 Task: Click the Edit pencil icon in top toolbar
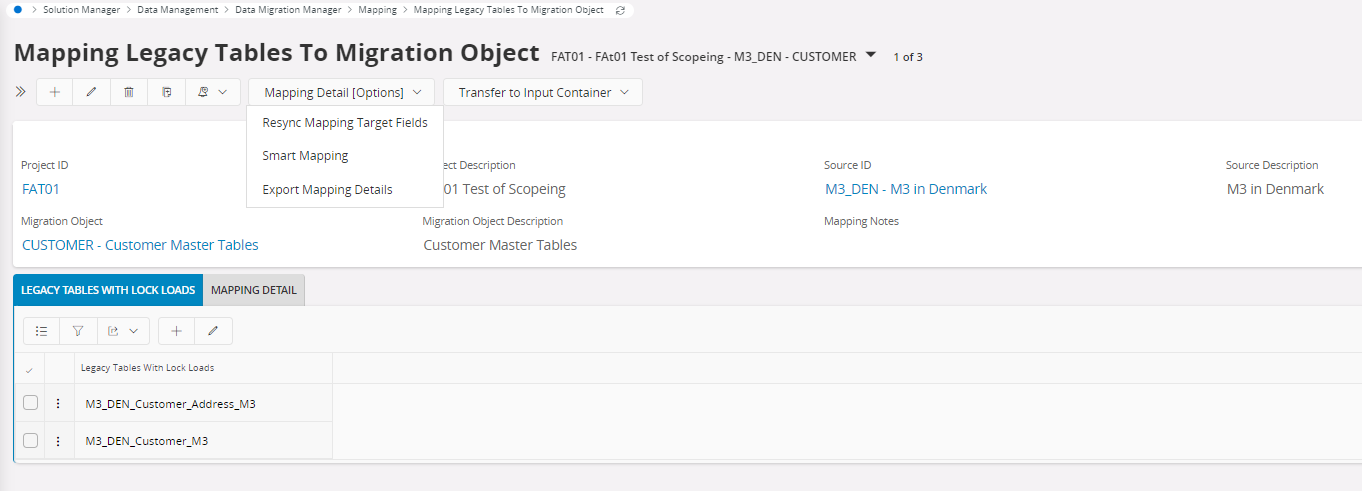[92, 92]
